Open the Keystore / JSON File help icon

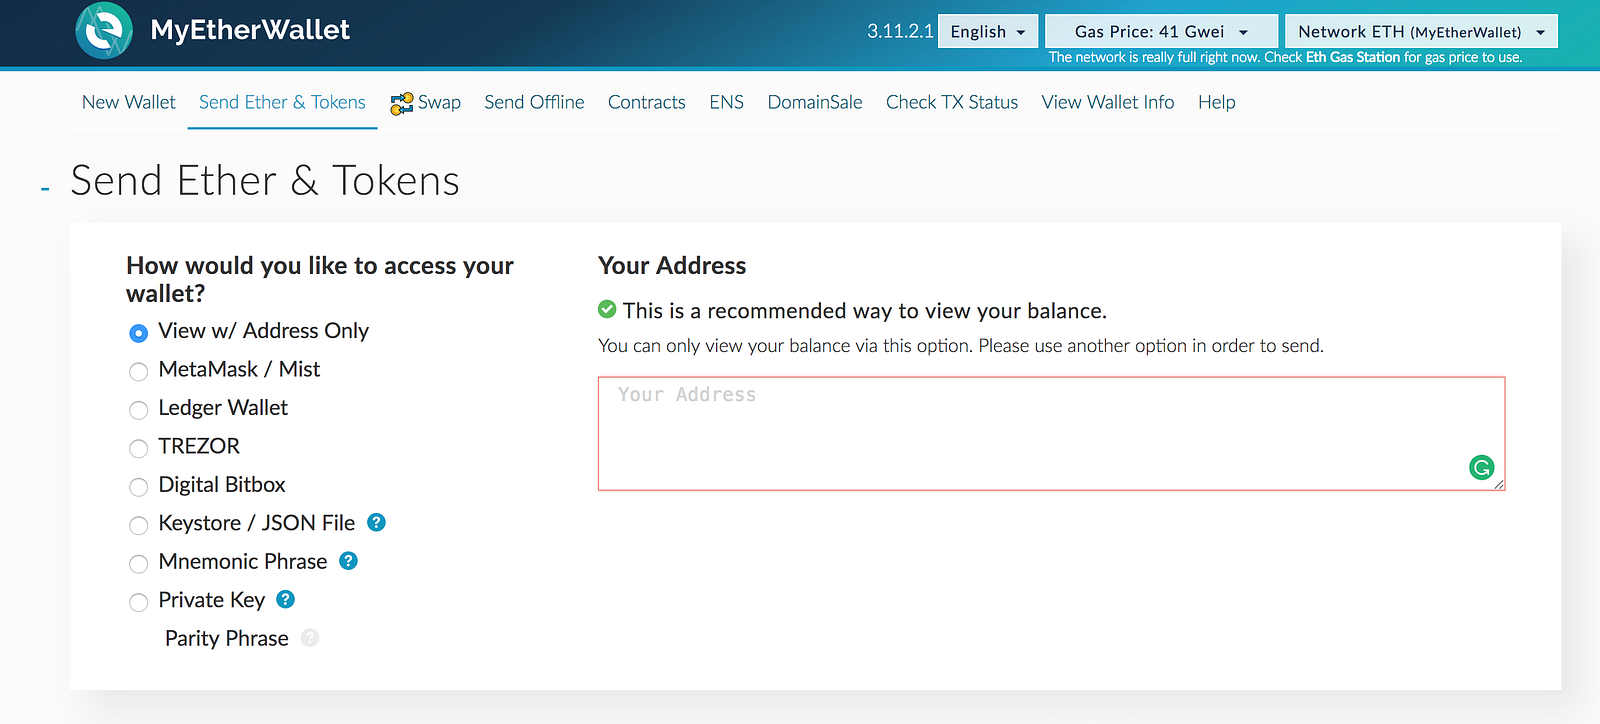tap(376, 522)
